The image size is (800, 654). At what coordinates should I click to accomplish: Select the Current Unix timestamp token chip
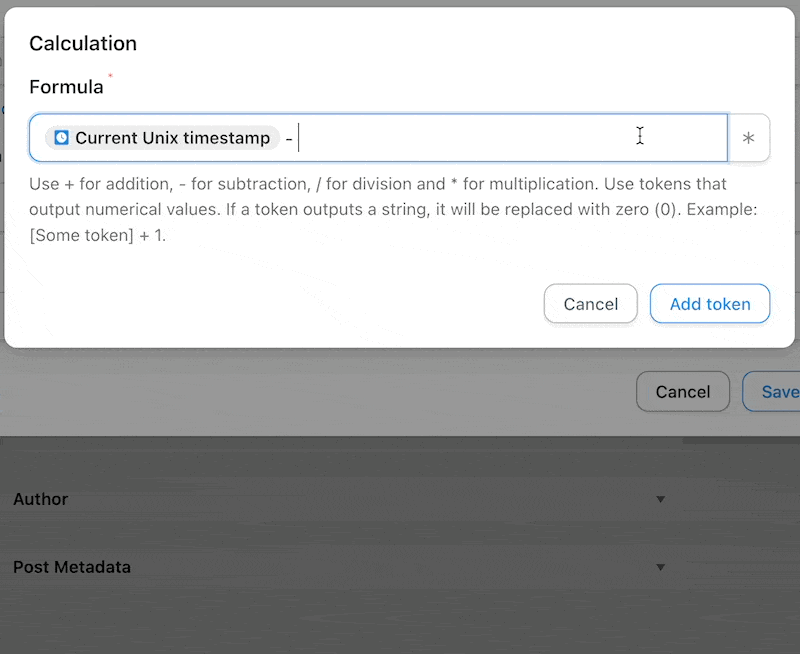click(162, 138)
